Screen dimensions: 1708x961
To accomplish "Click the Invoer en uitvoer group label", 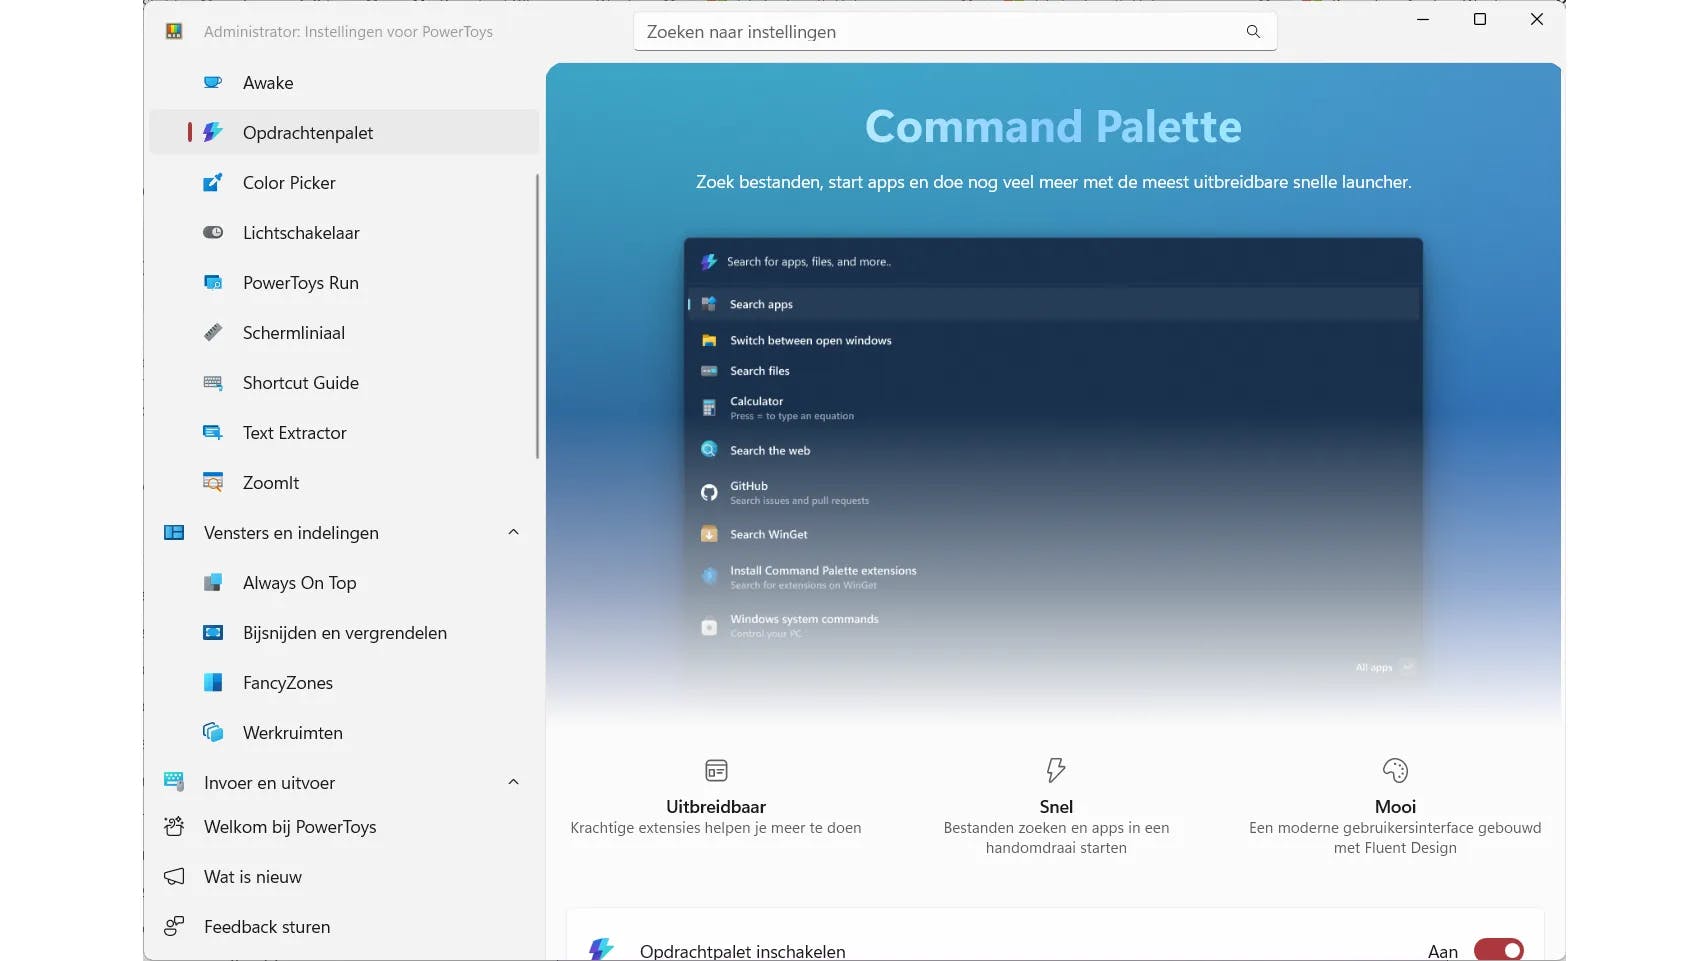I will [x=269, y=783].
